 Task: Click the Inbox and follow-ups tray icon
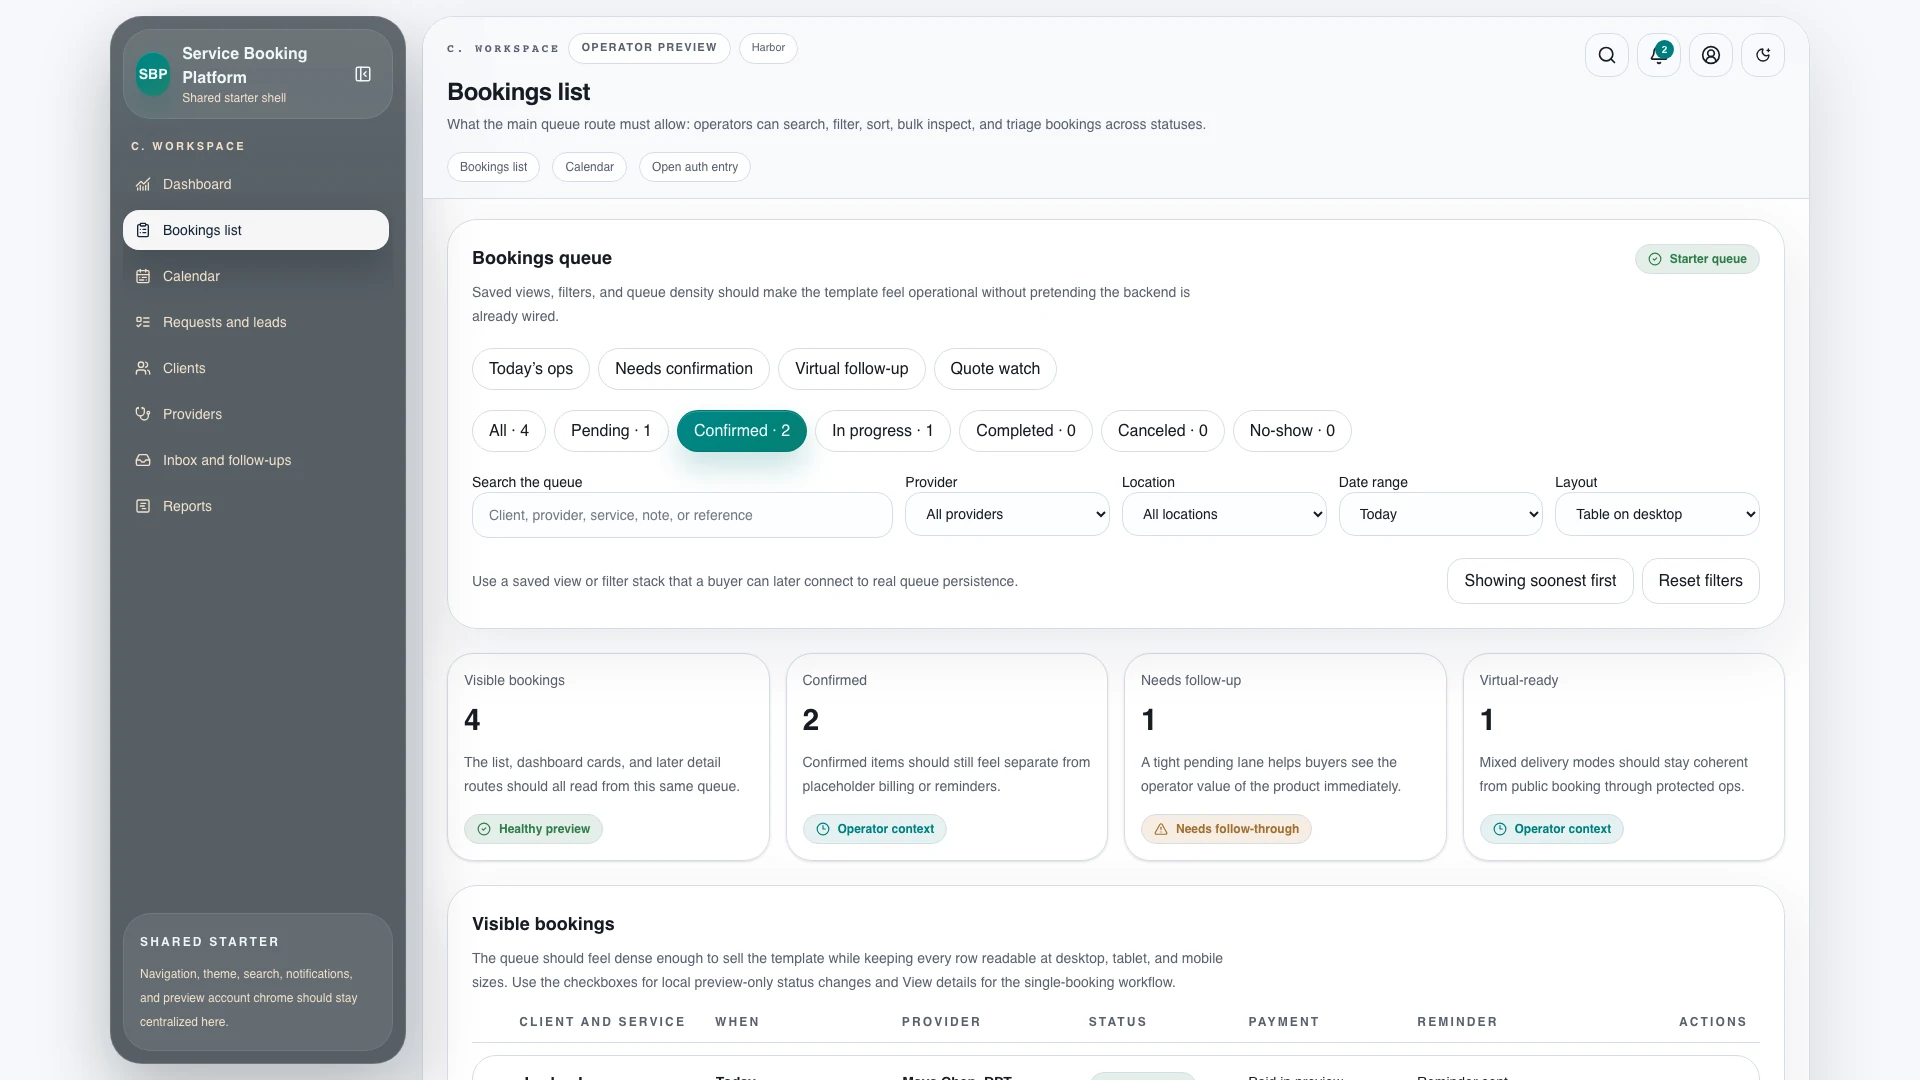click(x=143, y=460)
